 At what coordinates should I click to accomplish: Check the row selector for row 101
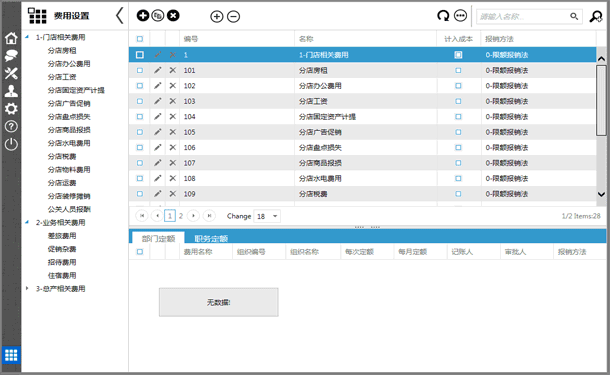coord(140,70)
